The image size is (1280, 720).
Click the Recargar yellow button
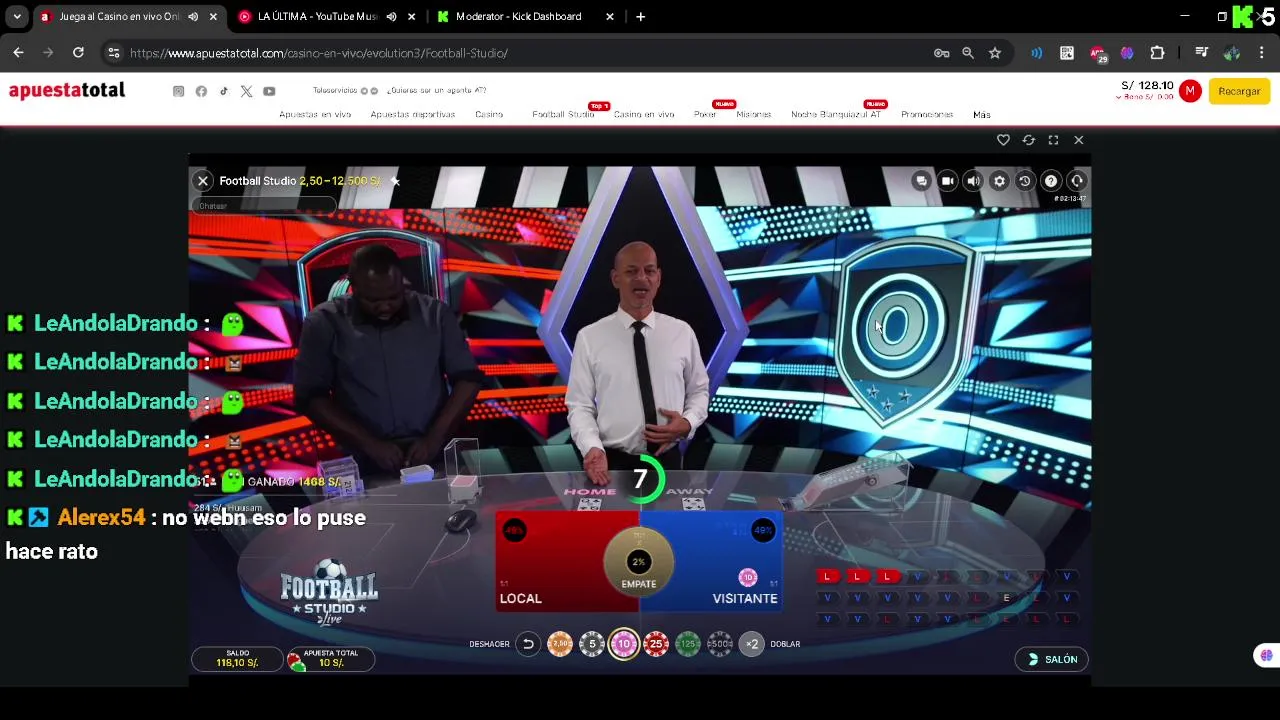(1239, 91)
